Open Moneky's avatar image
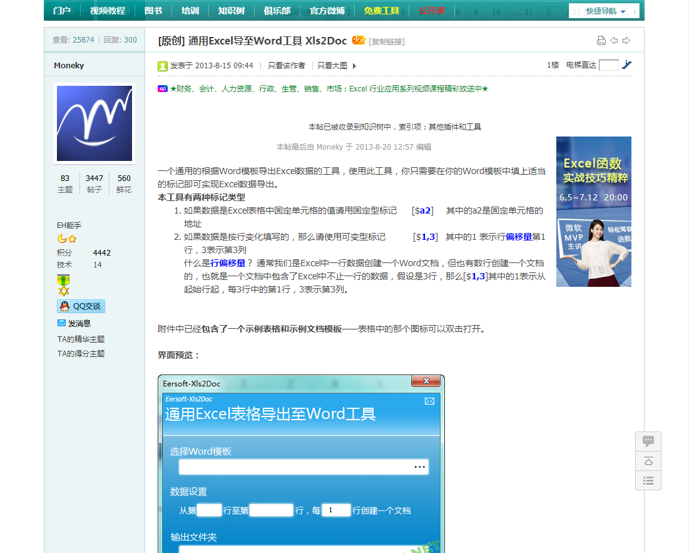 click(94, 124)
